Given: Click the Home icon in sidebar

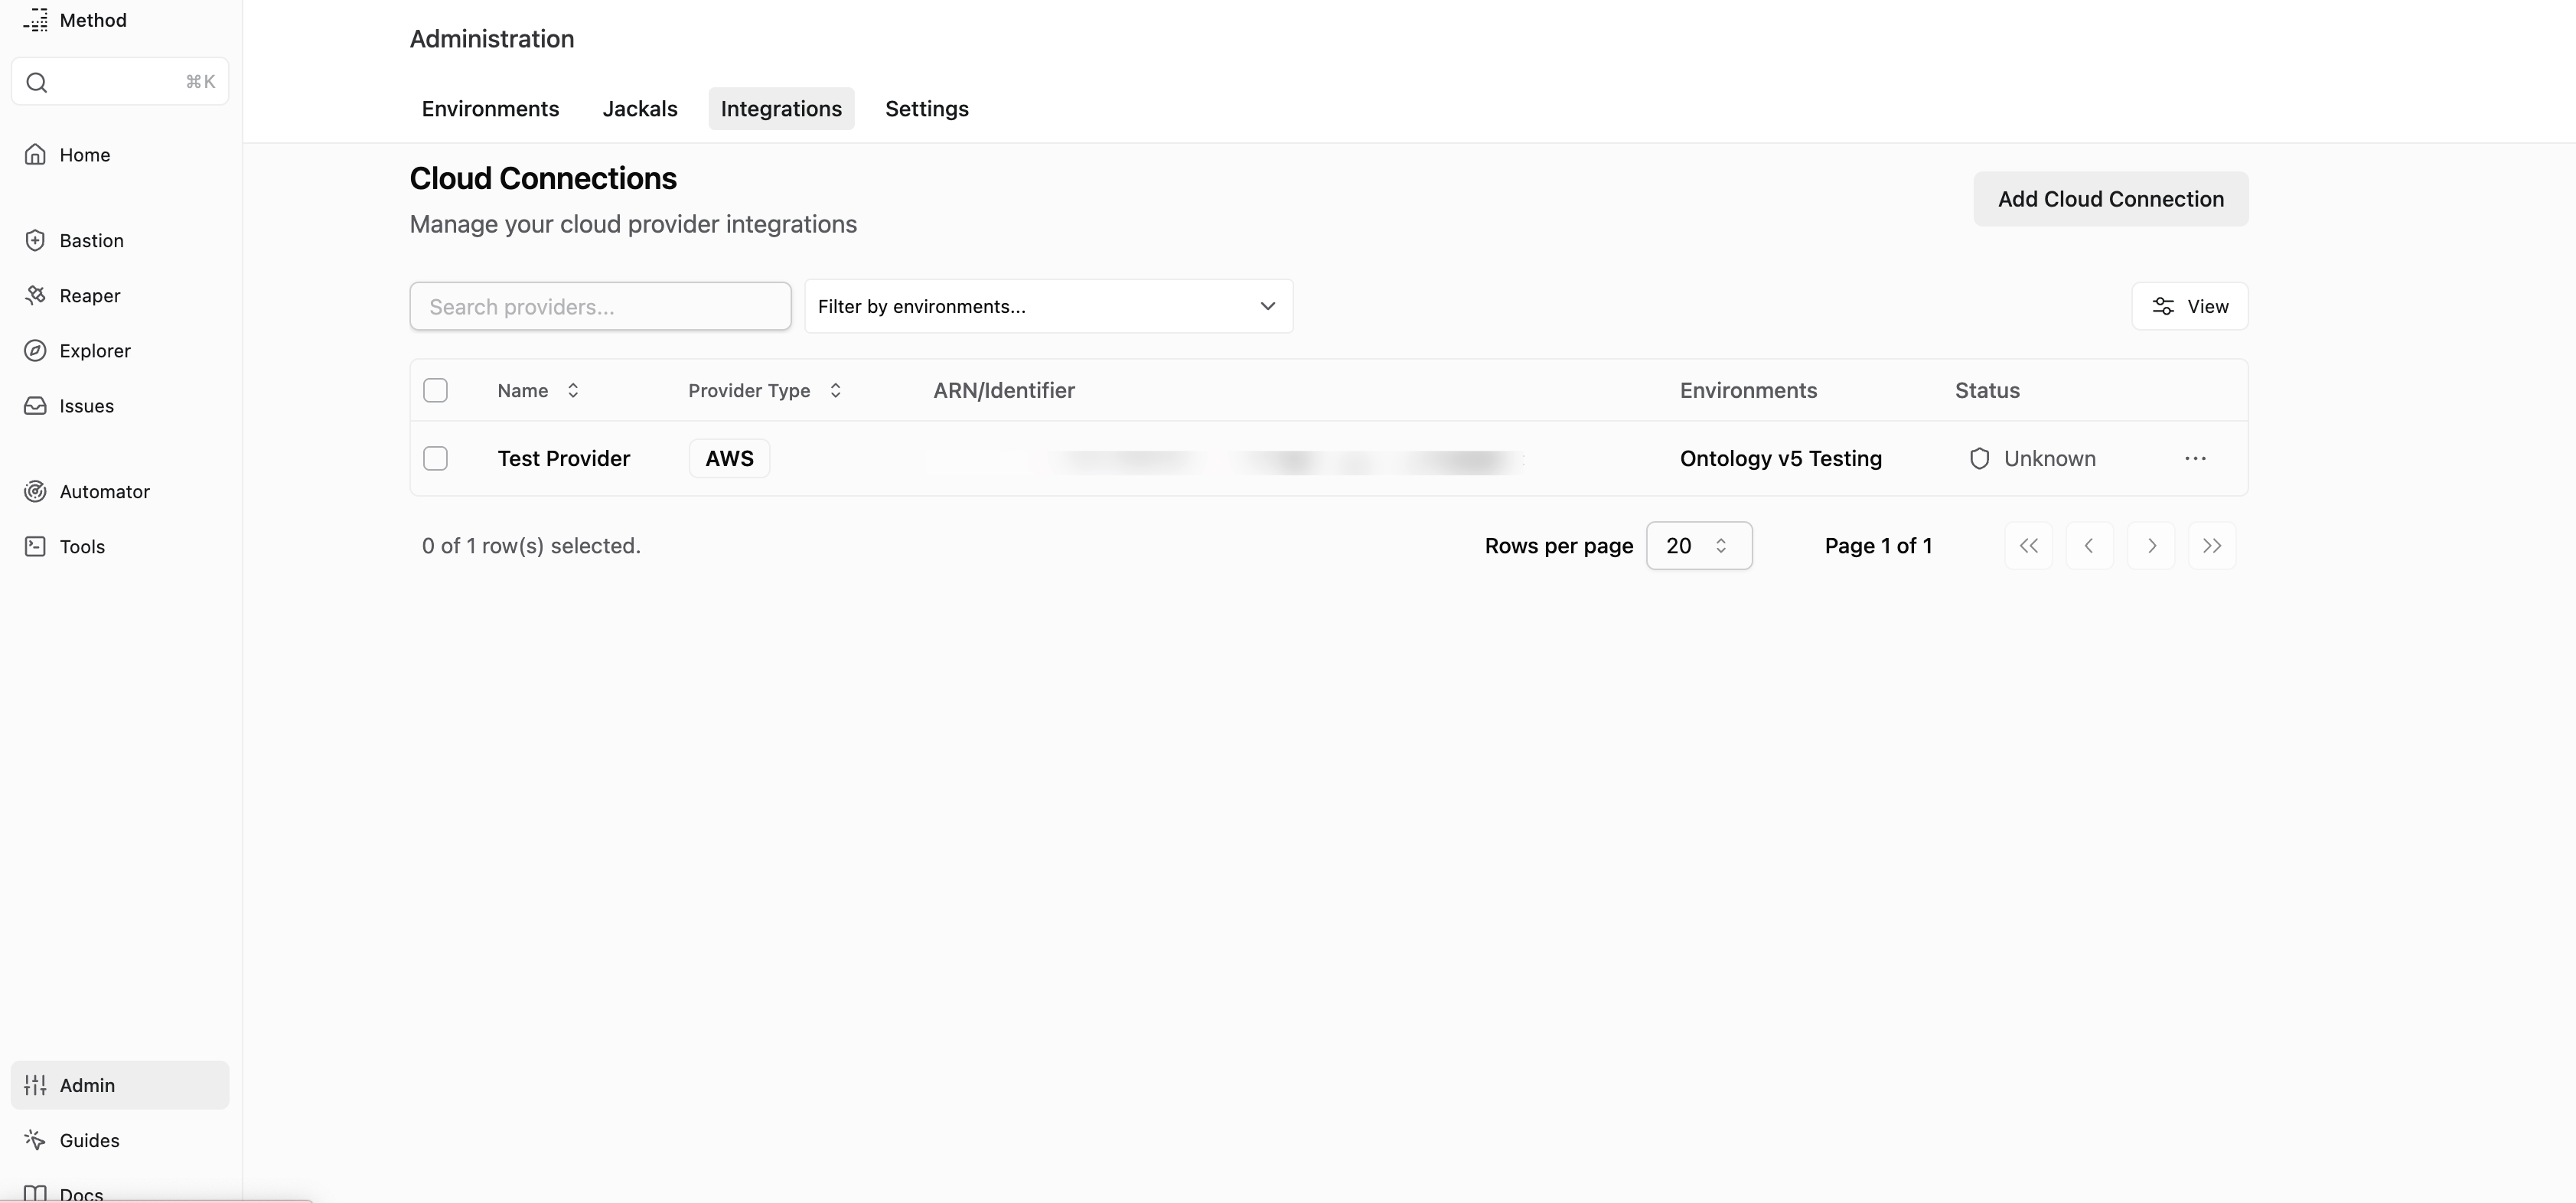Looking at the screenshot, I should pyautogui.click(x=35, y=155).
